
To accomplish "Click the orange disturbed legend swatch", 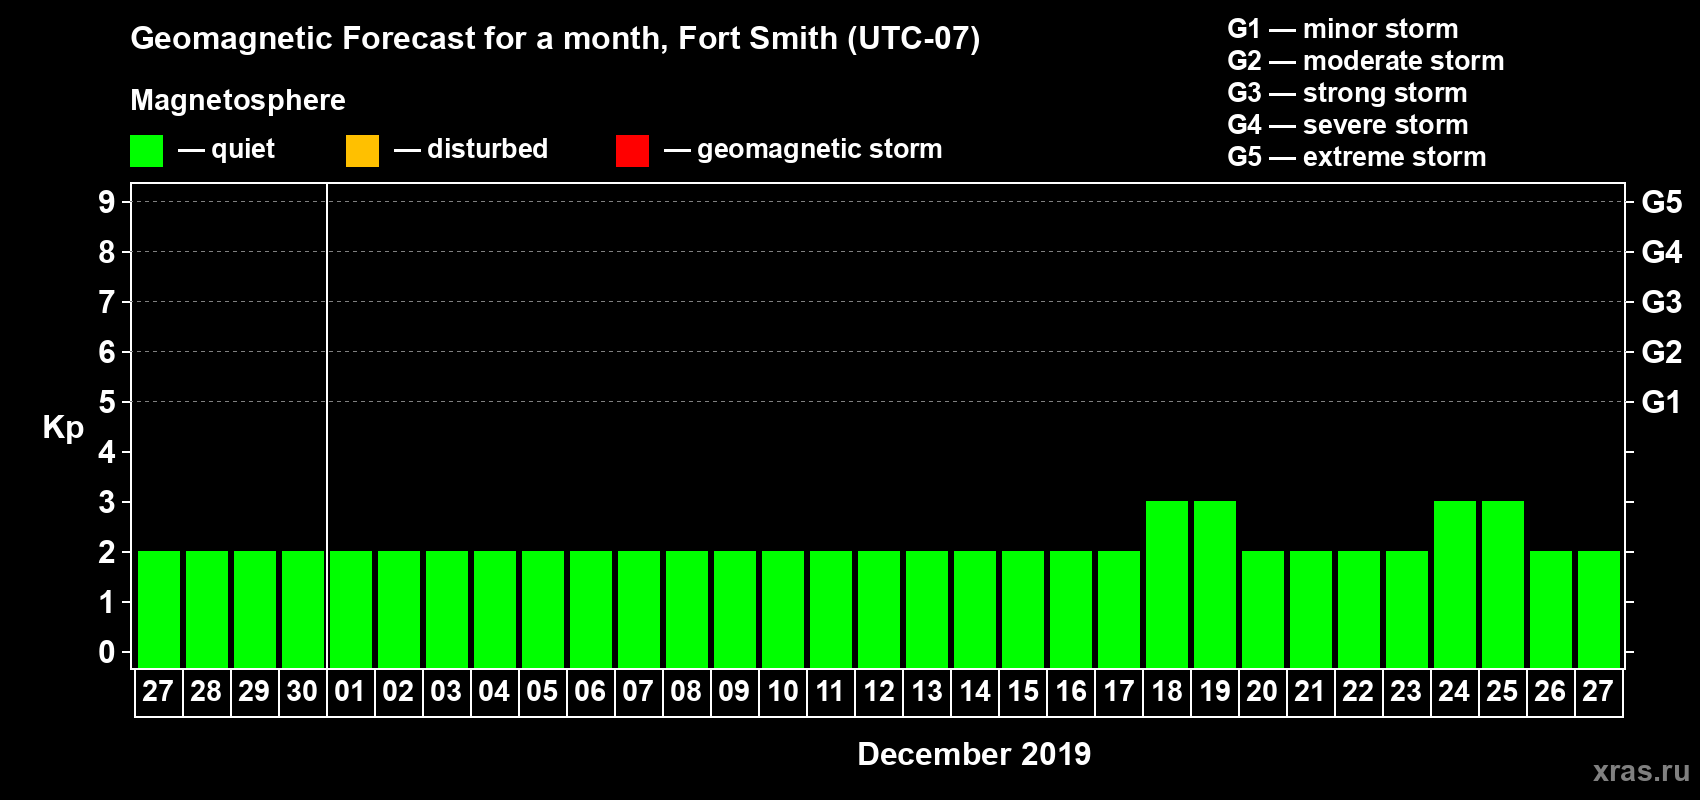I will [362, 151].
